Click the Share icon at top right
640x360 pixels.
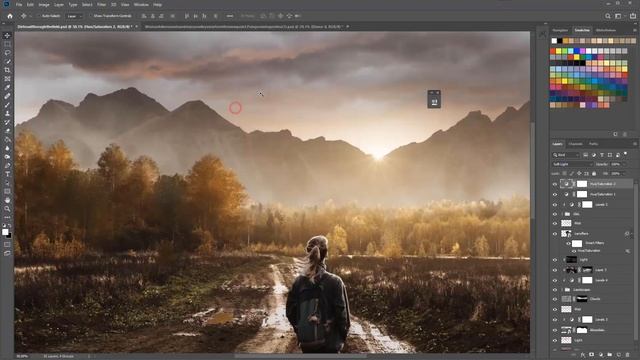tap(633, 16)
